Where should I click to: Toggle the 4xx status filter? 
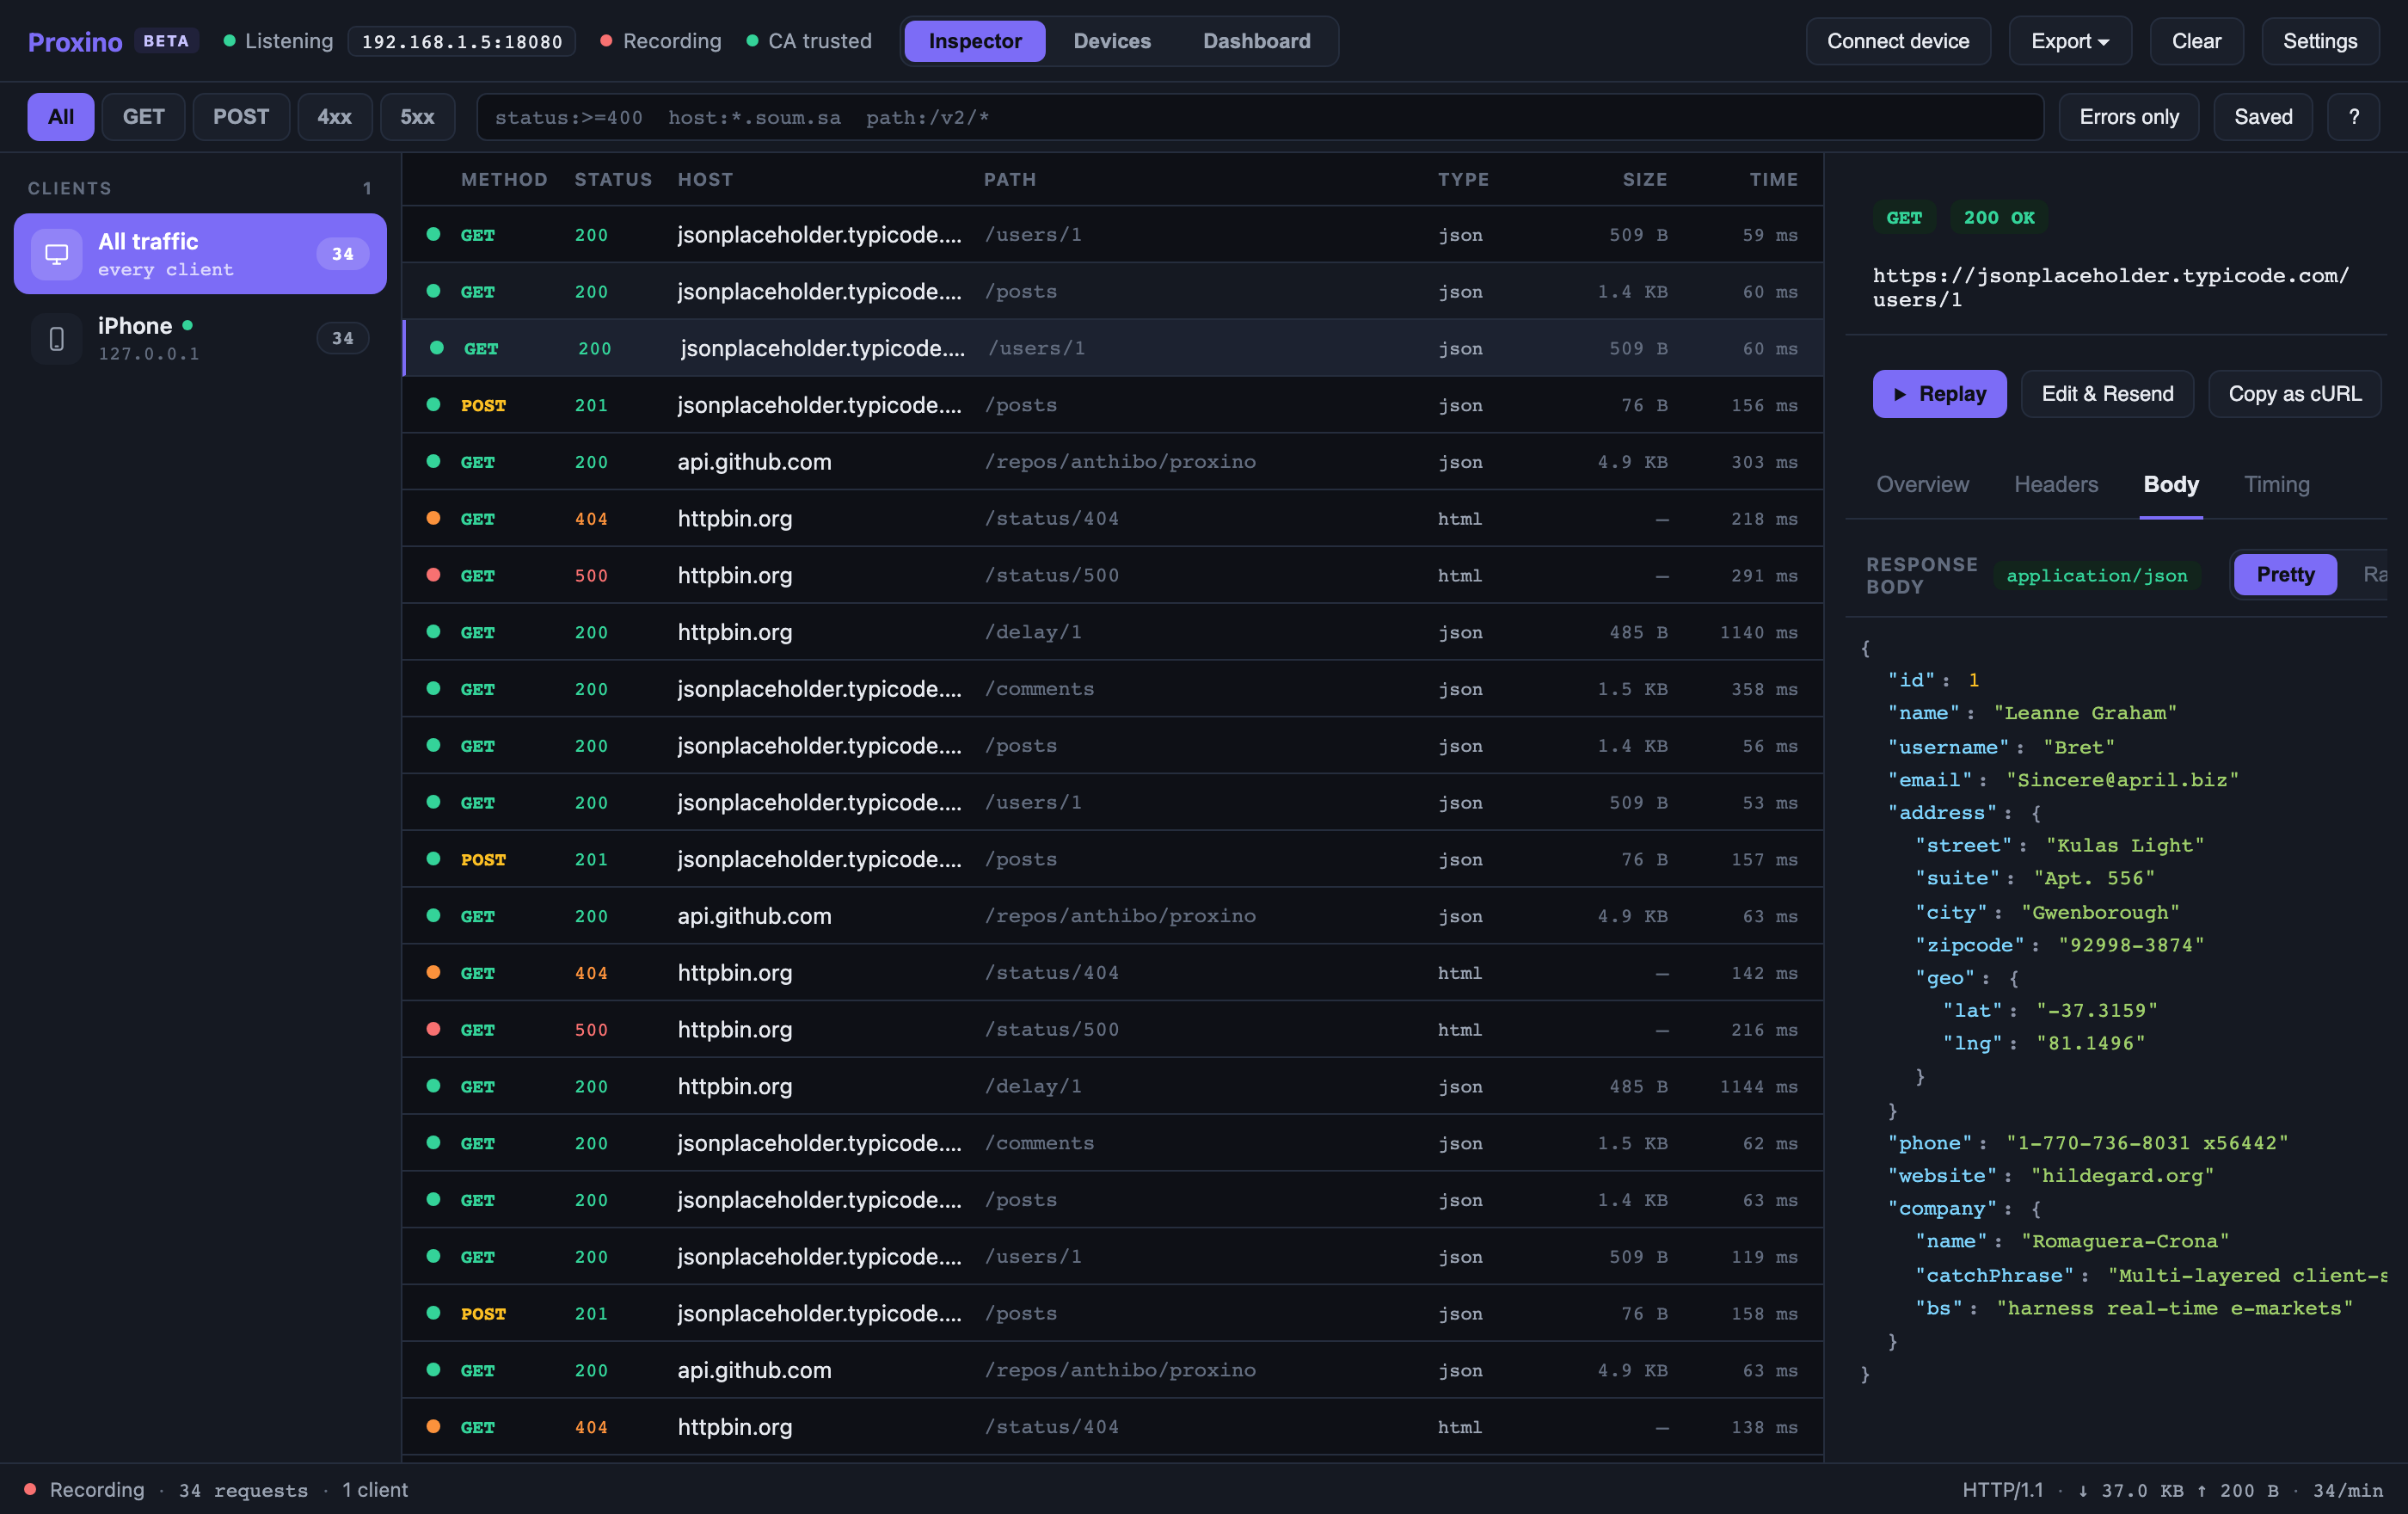(x=334, y=117)
